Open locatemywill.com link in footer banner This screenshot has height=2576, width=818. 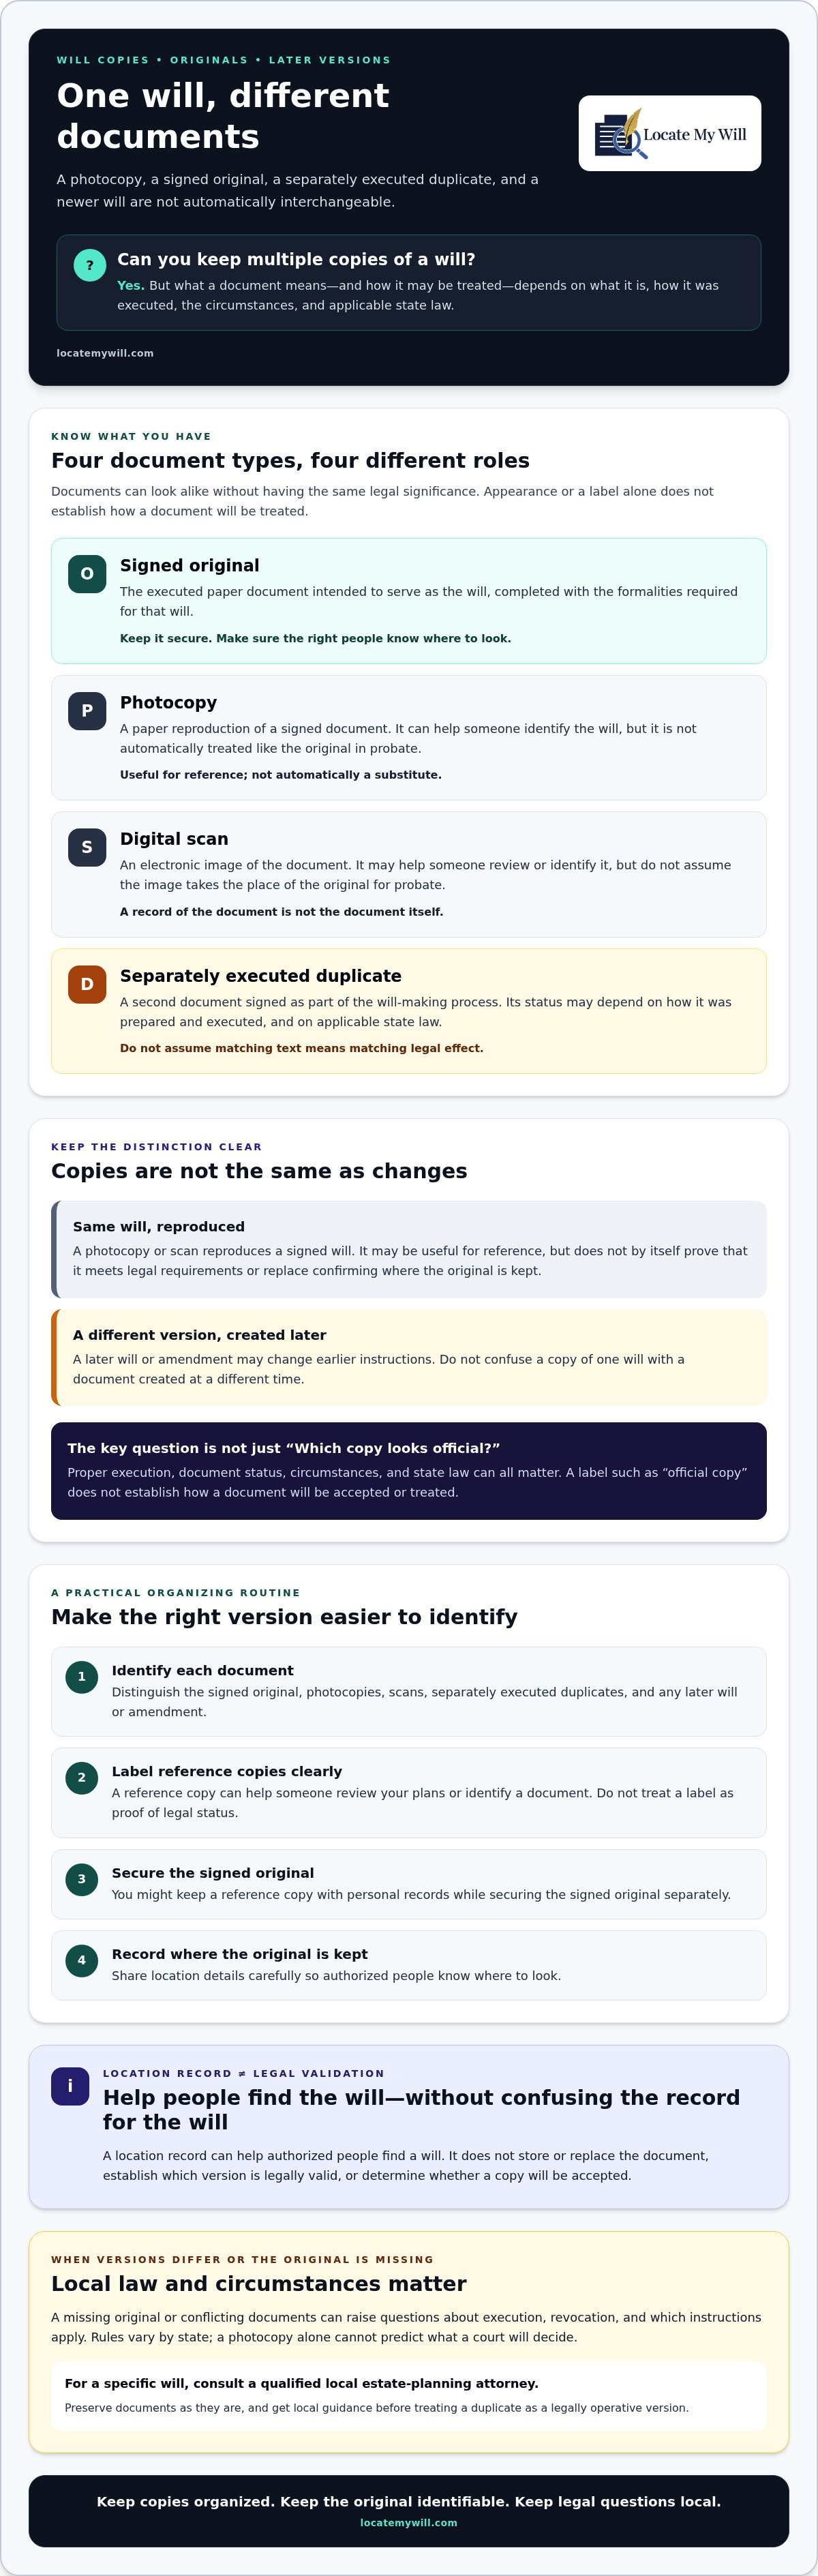click(409, 2523)
